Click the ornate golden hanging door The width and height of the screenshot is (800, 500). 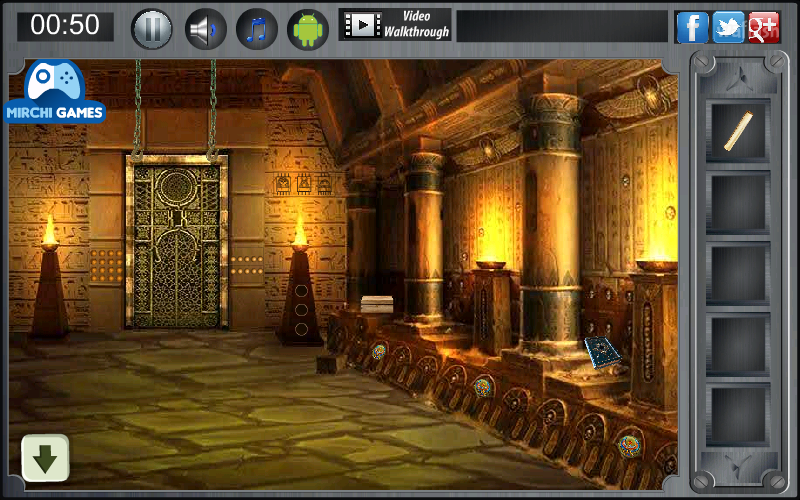pyautogui.click(x=177, y=241)
